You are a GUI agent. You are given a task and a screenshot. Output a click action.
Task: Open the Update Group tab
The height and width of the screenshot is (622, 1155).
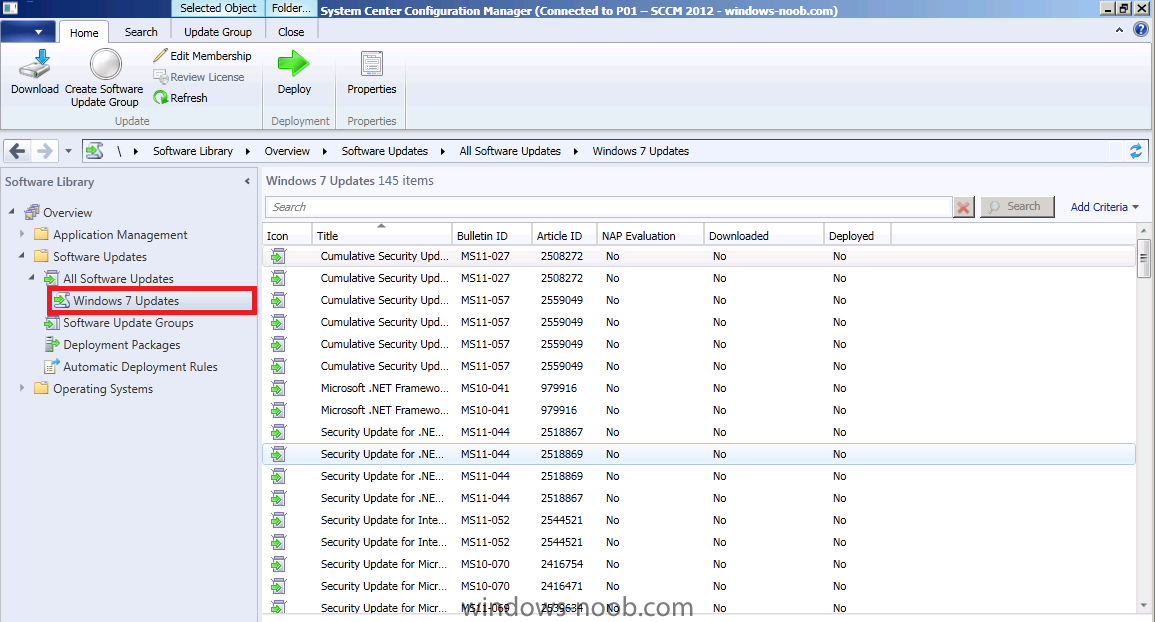point(218,32)
